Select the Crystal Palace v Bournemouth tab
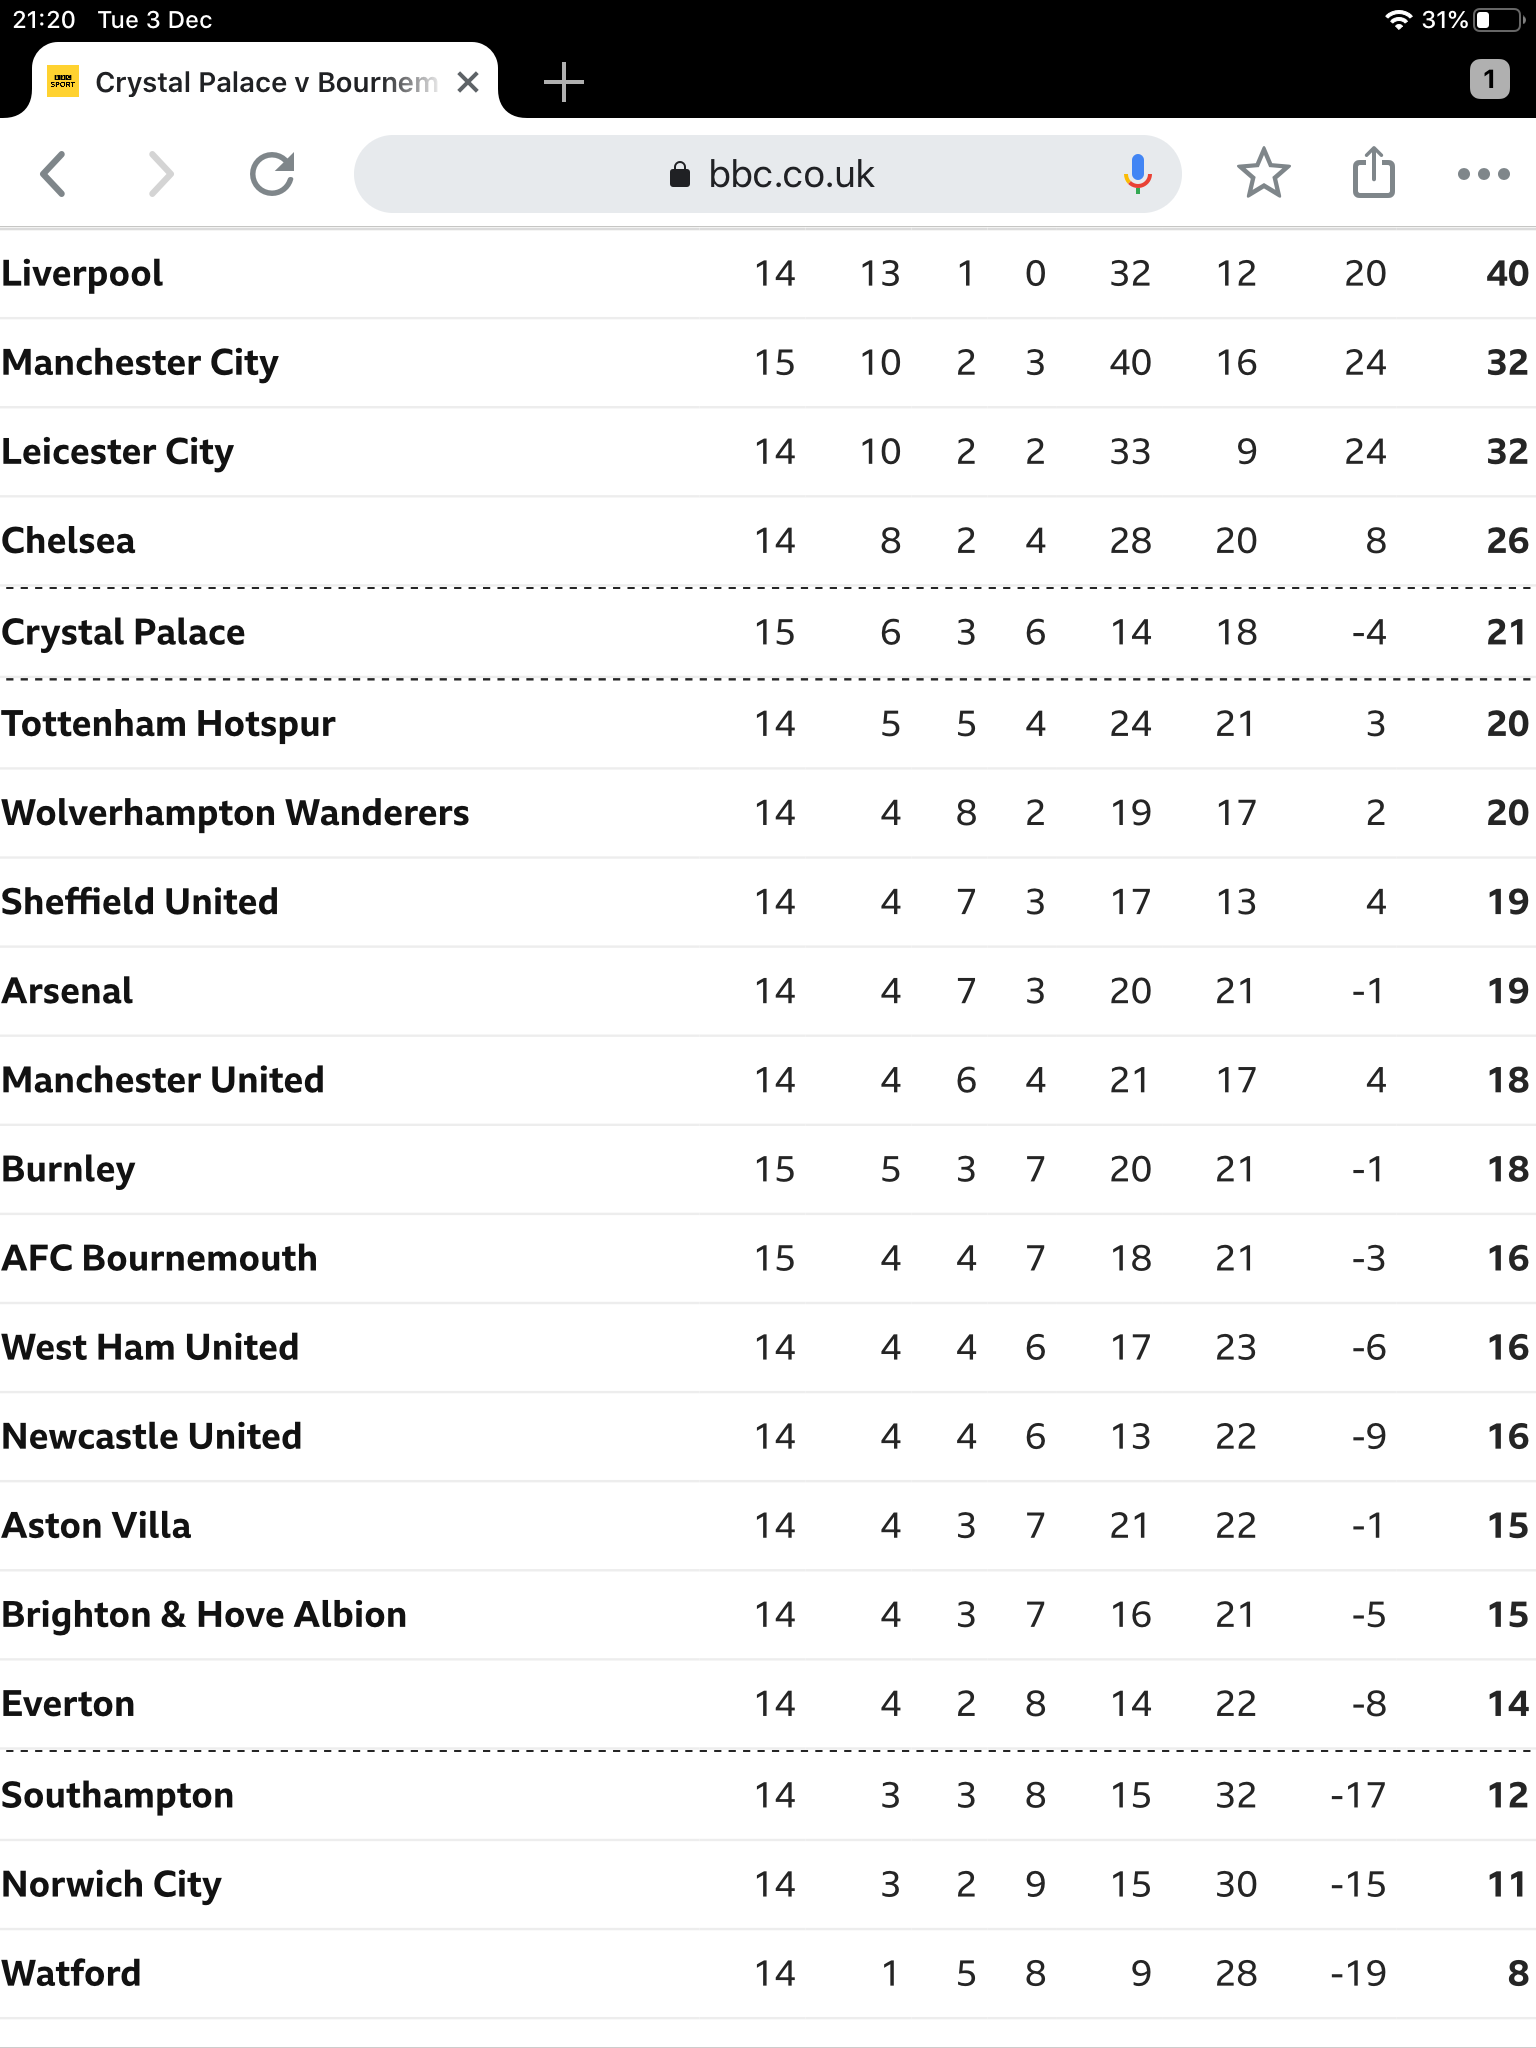 pos(265,82)
